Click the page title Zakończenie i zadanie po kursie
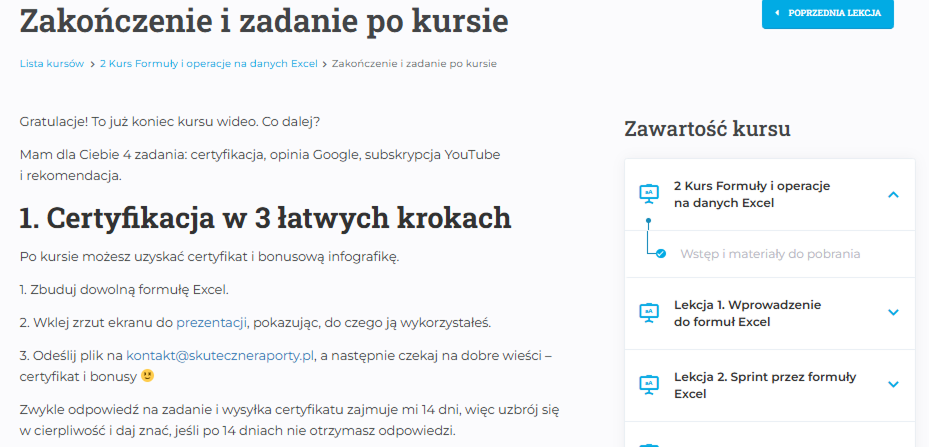Viewport: 929px width, 447px height. click(264, 21)
